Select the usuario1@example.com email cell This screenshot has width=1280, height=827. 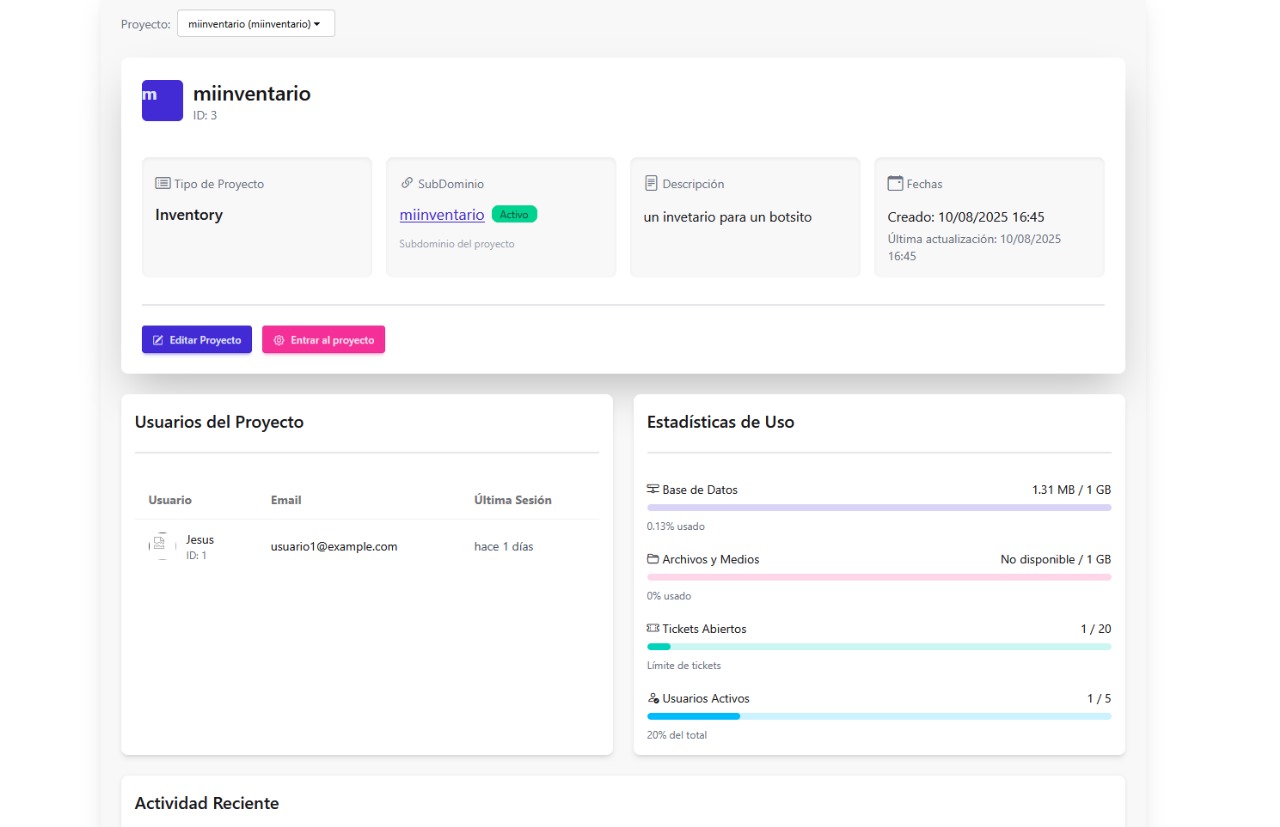[334, 547]
